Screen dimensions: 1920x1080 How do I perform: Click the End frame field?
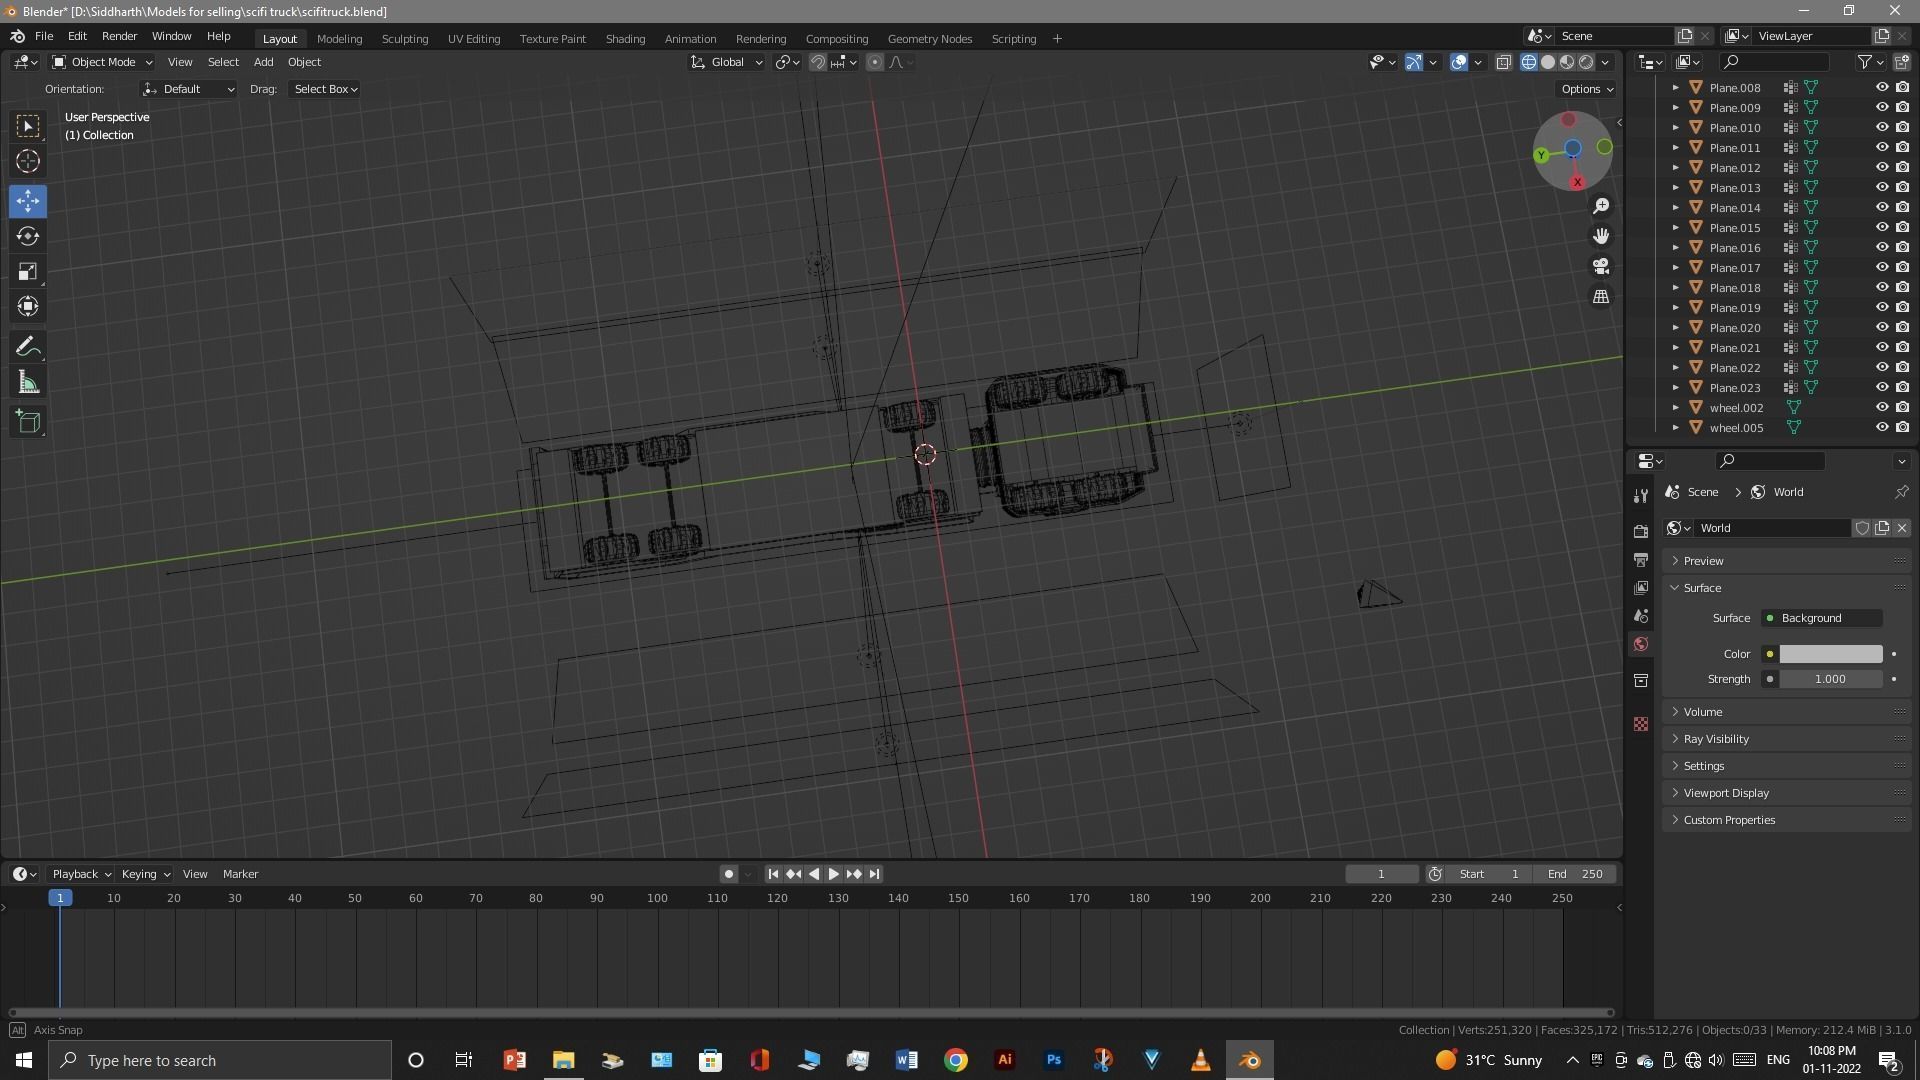tap(1575, 874)
